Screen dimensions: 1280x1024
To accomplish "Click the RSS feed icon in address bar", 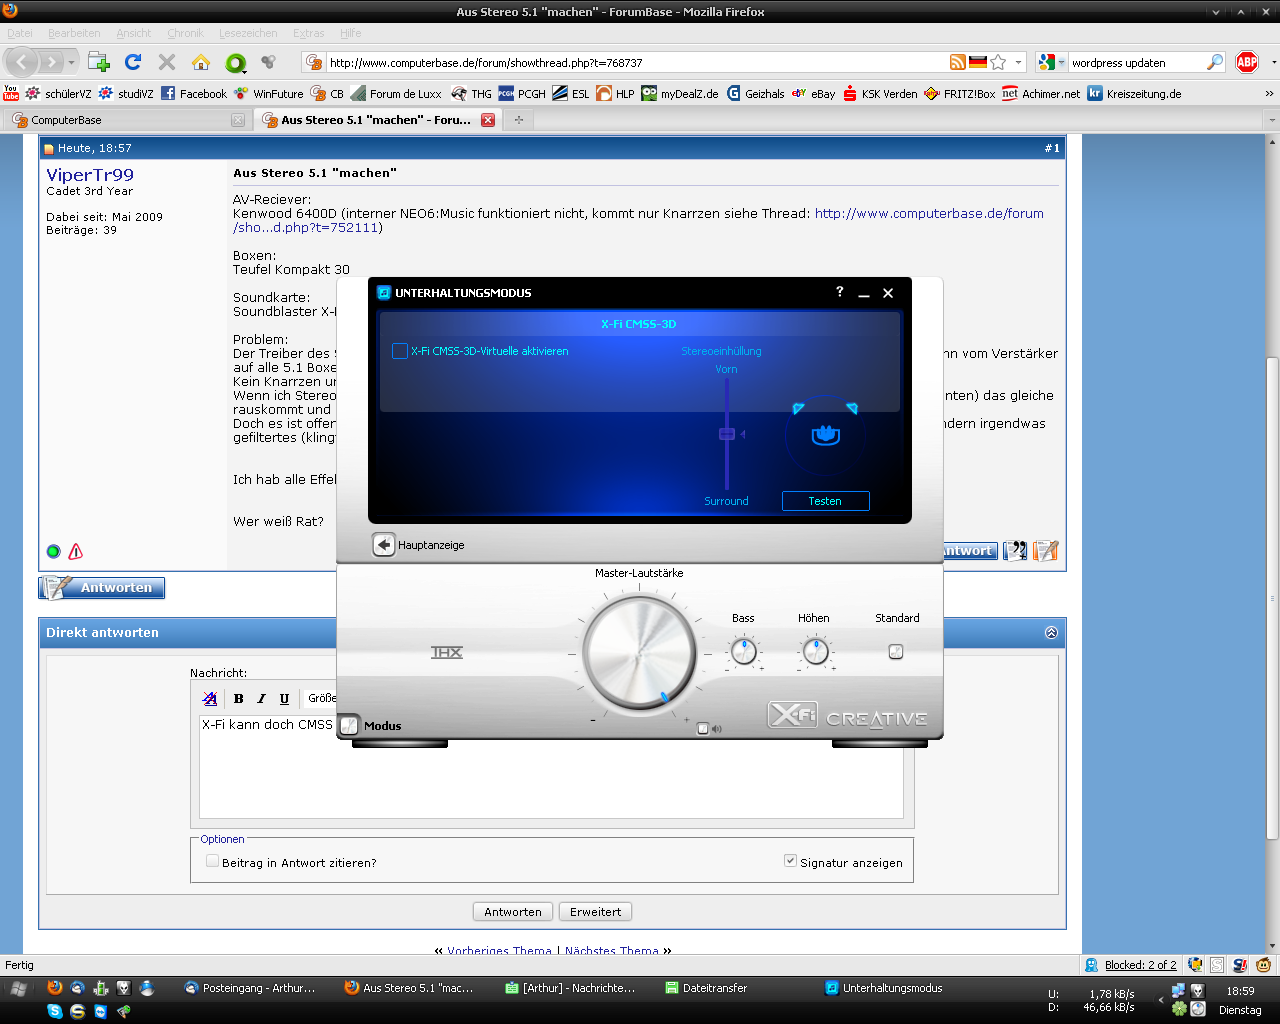I will pos(958,62).
